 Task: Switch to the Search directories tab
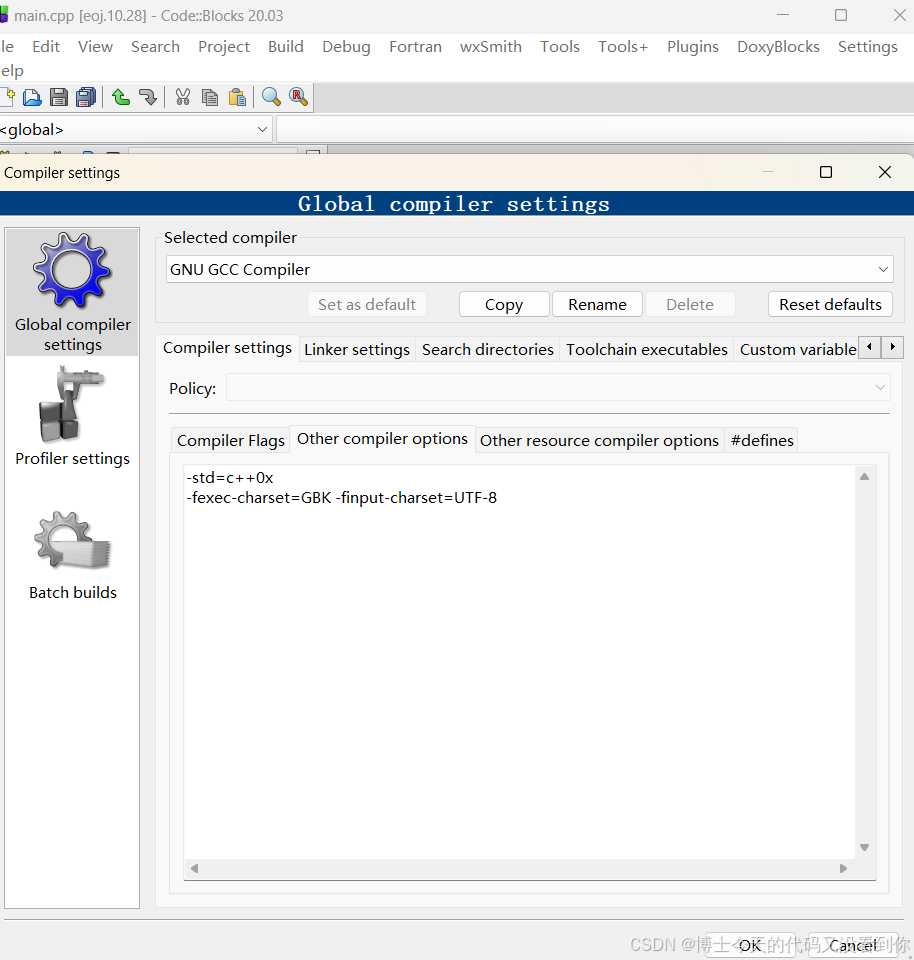488,350
